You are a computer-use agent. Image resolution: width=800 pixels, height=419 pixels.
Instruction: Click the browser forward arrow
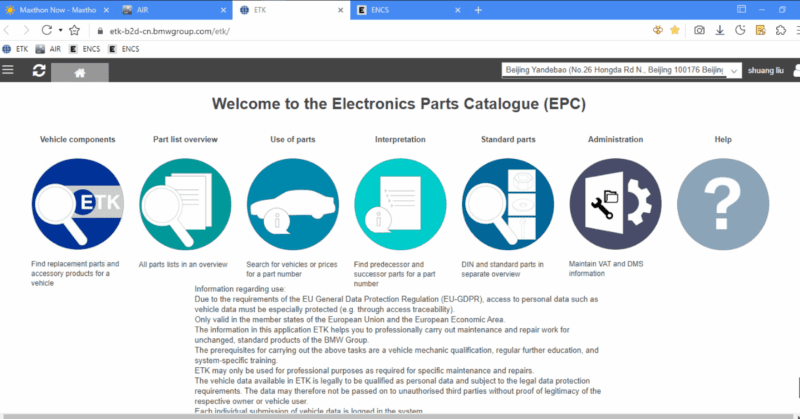click(26, 31)
